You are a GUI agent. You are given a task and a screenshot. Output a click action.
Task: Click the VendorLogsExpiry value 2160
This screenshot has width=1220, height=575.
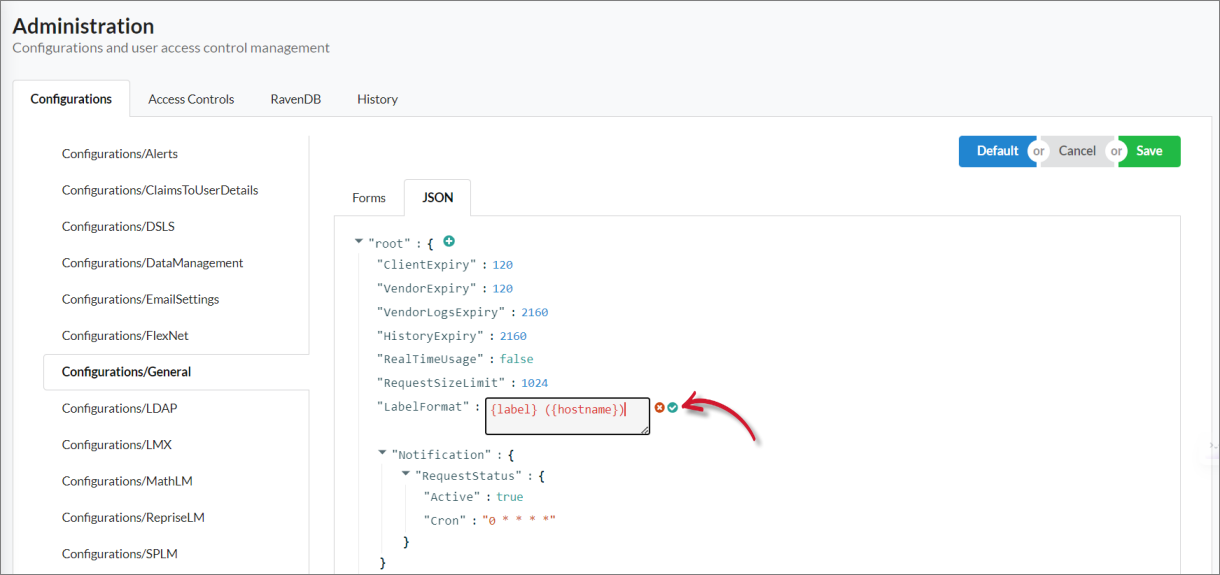tap(534, 312)
